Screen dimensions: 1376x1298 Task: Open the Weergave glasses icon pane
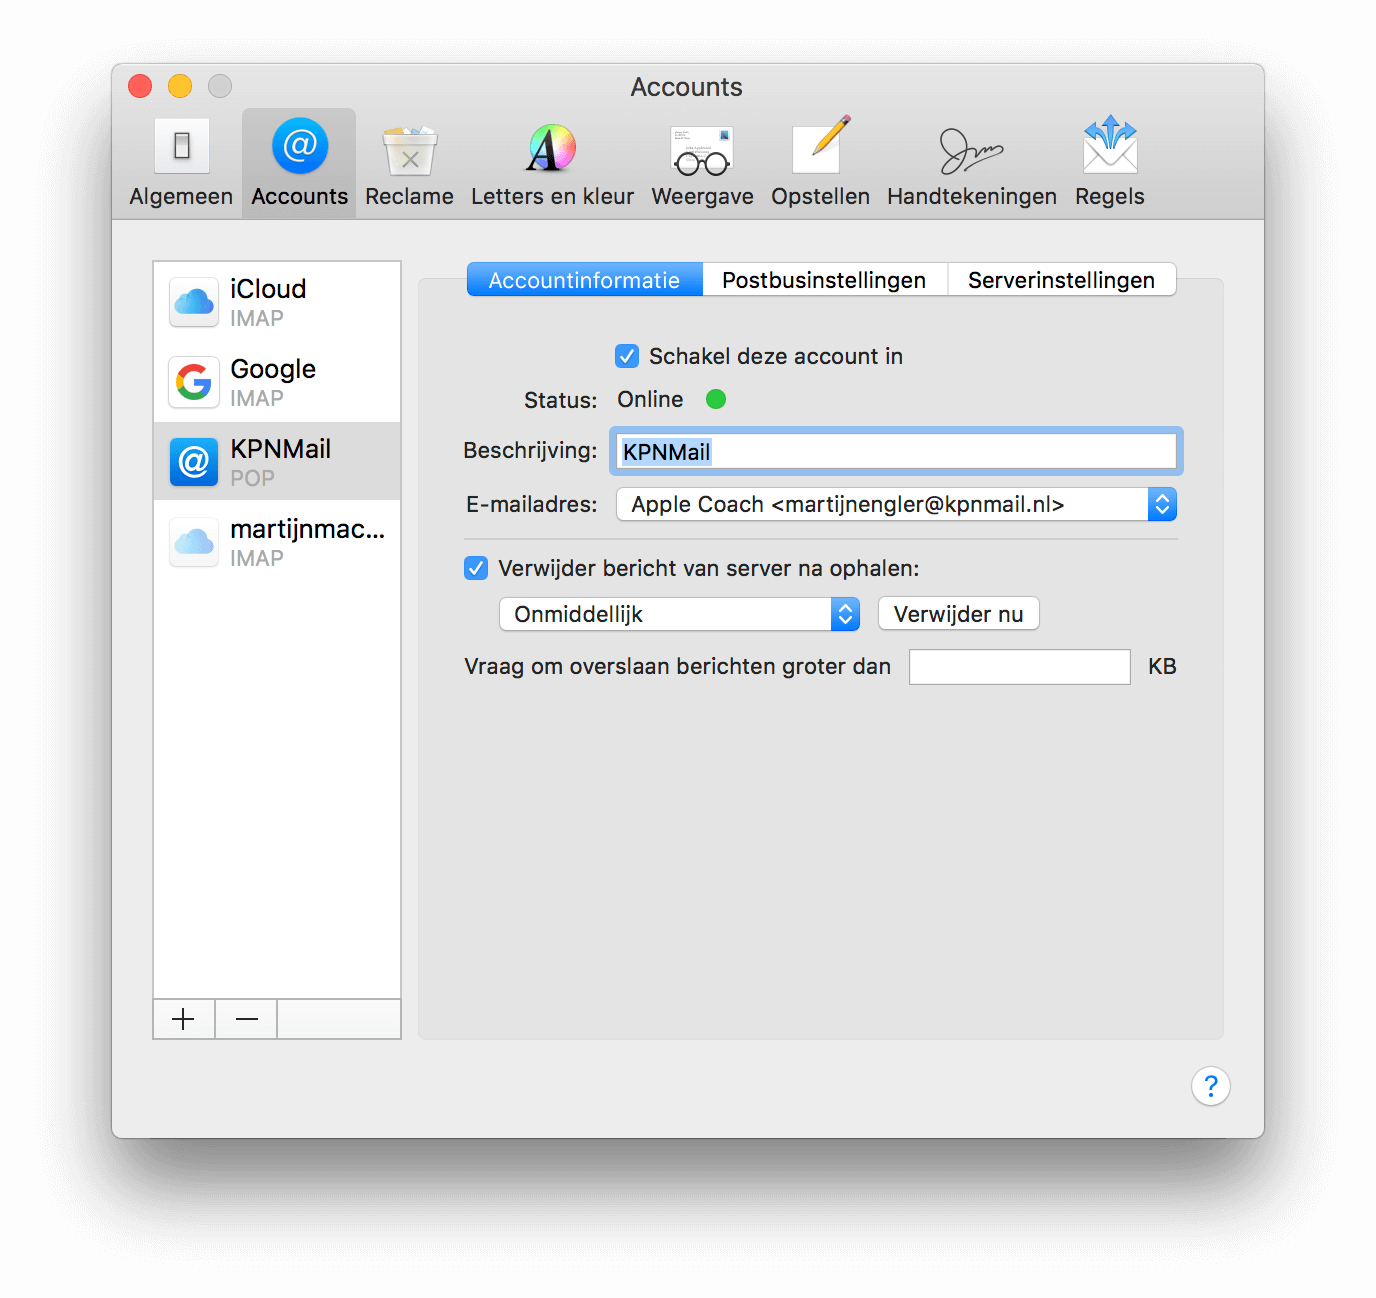(x=702, y=163)
